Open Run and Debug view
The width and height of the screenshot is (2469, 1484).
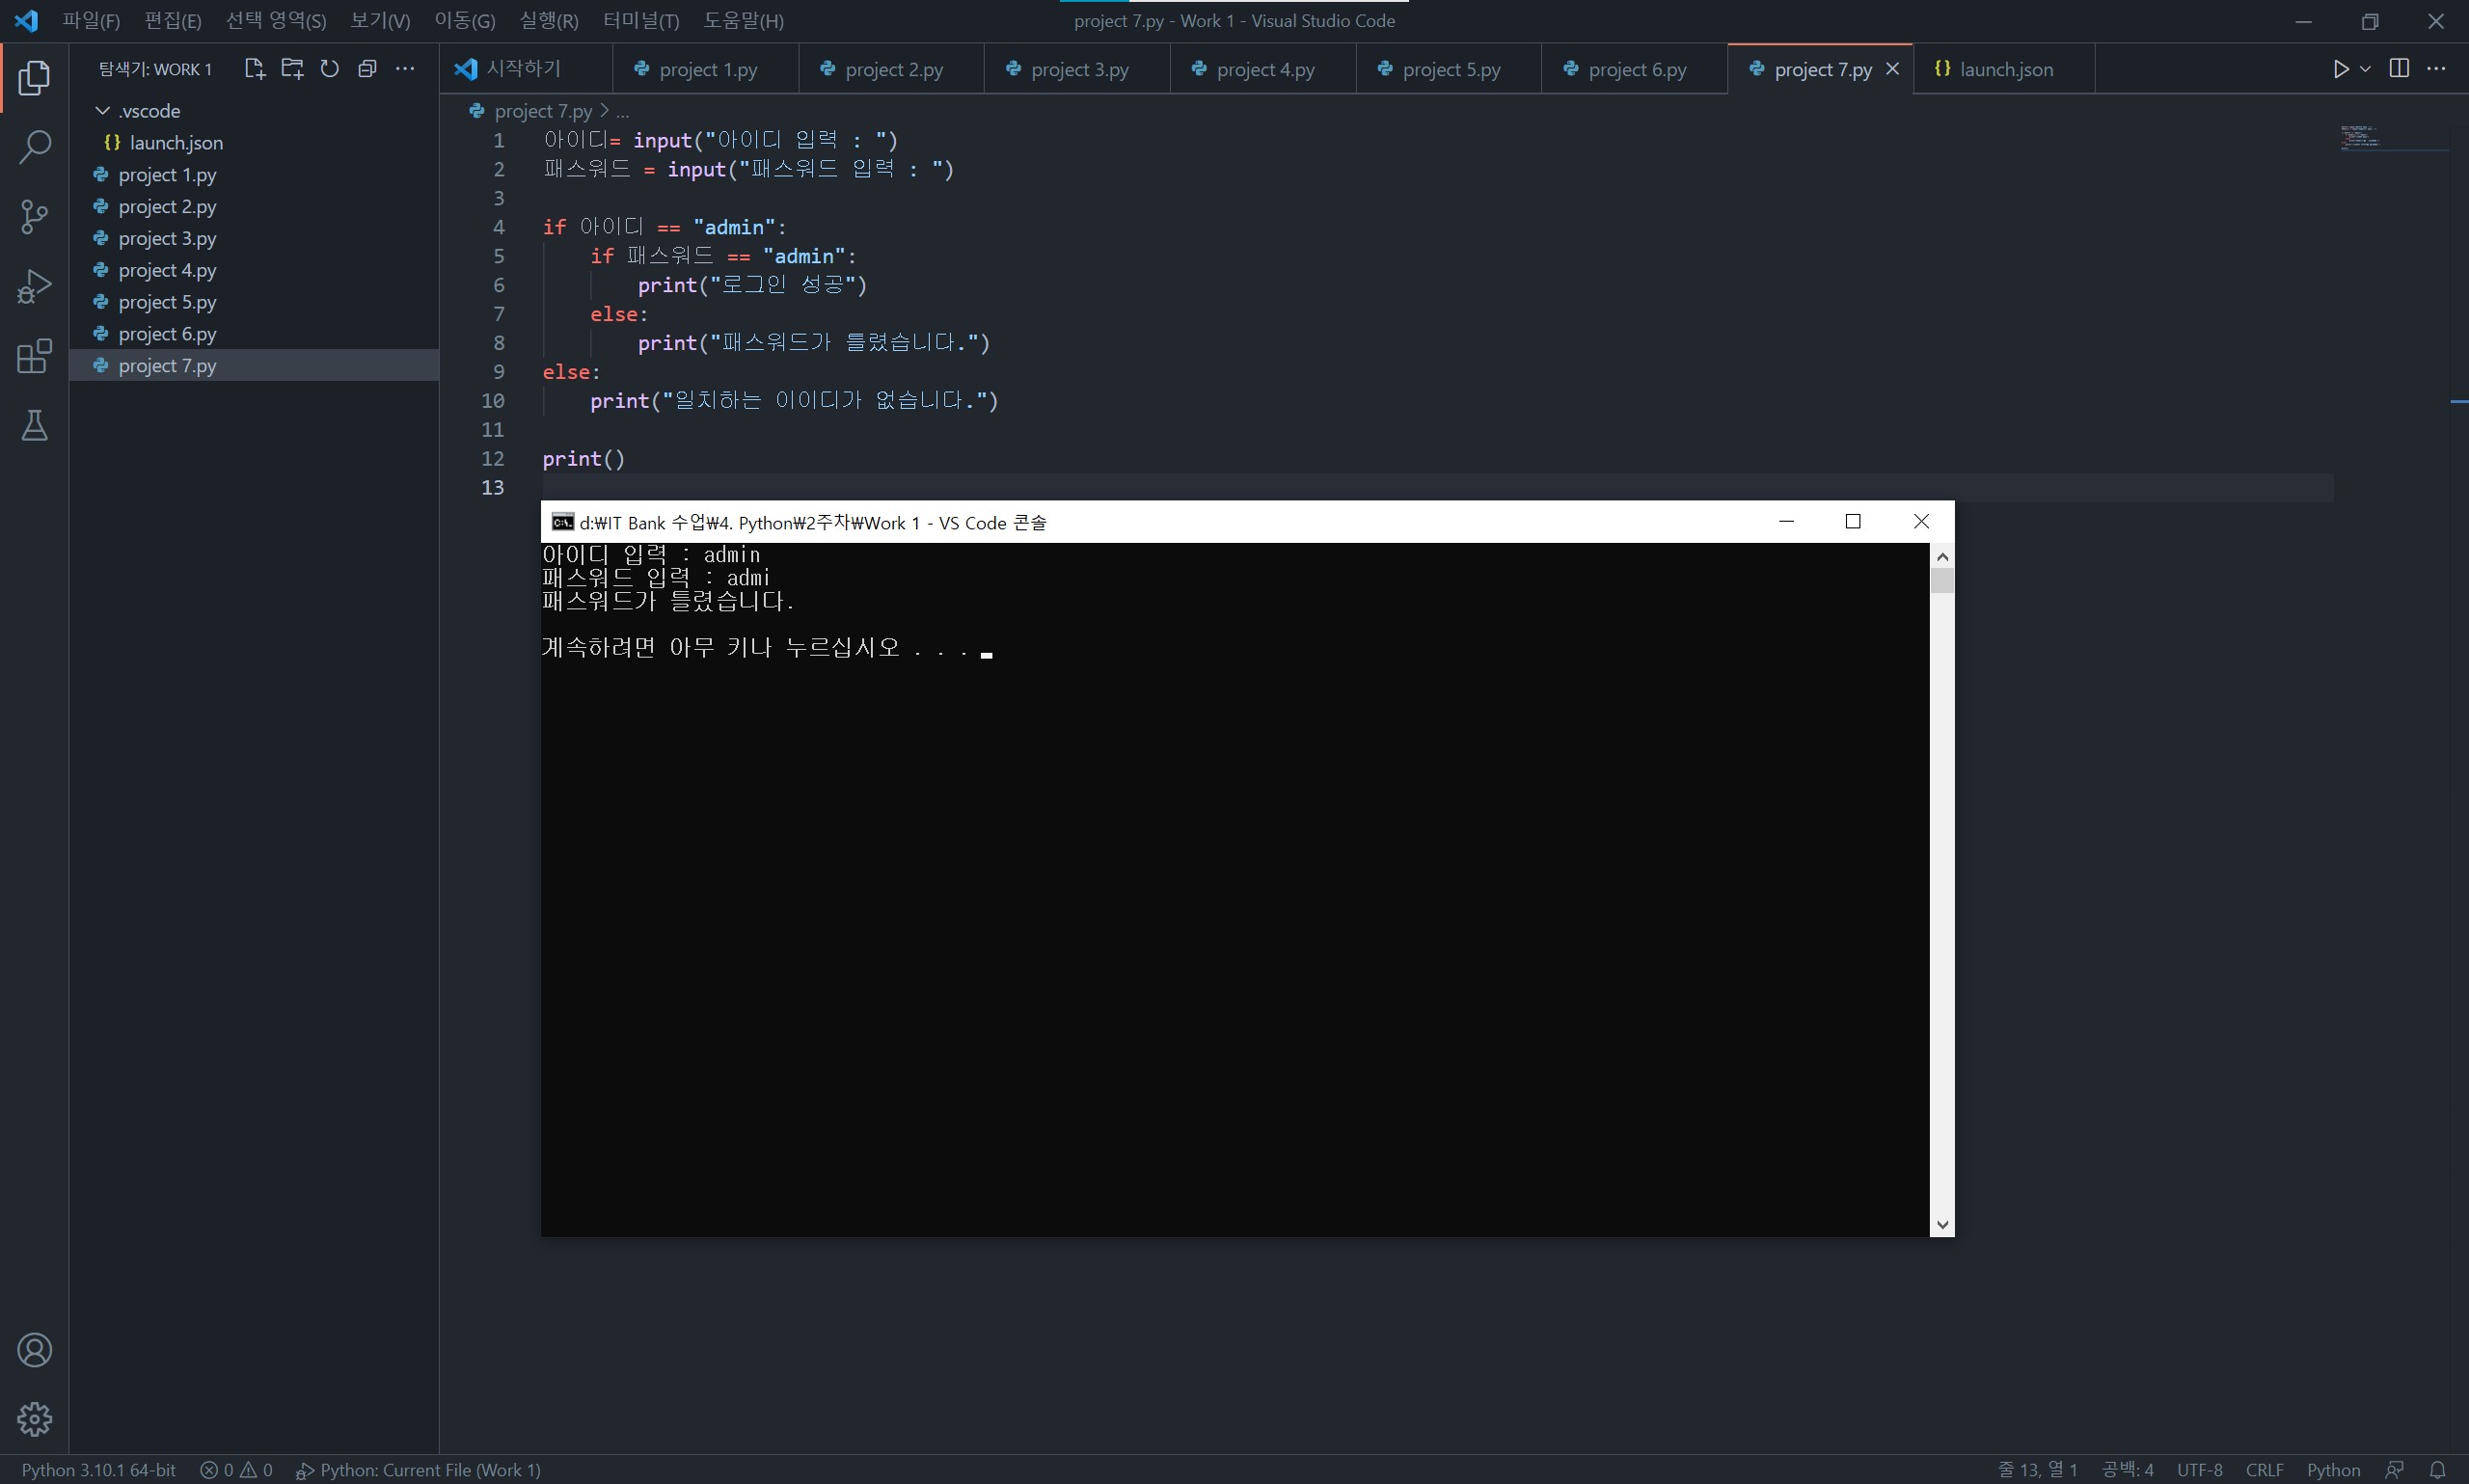tap(34, 287)
